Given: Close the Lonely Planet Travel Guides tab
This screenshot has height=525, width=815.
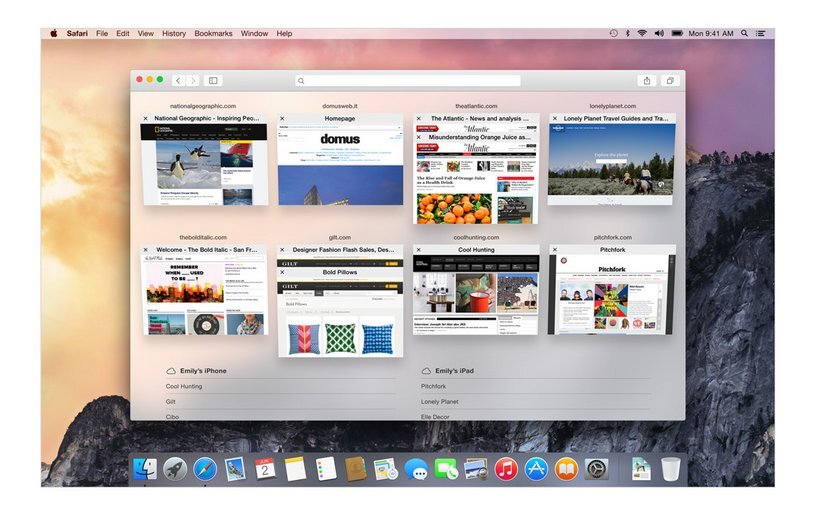Looking at the screenshot, I should coord(555,119).
